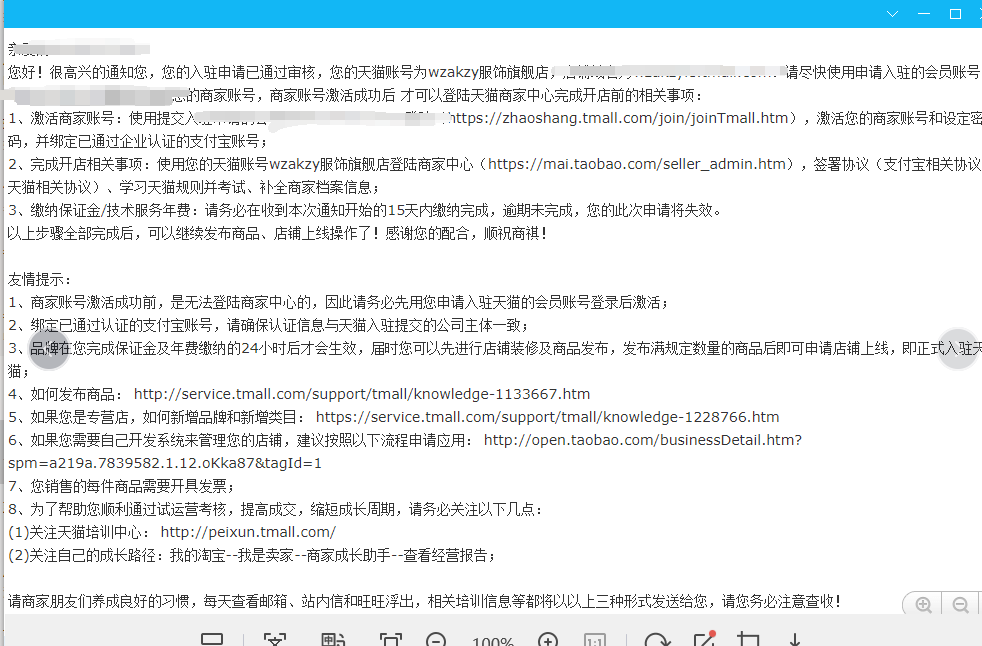982x646 pixels.
Task: Click the 100% zoom level indicator
Action: coord(493,641)
